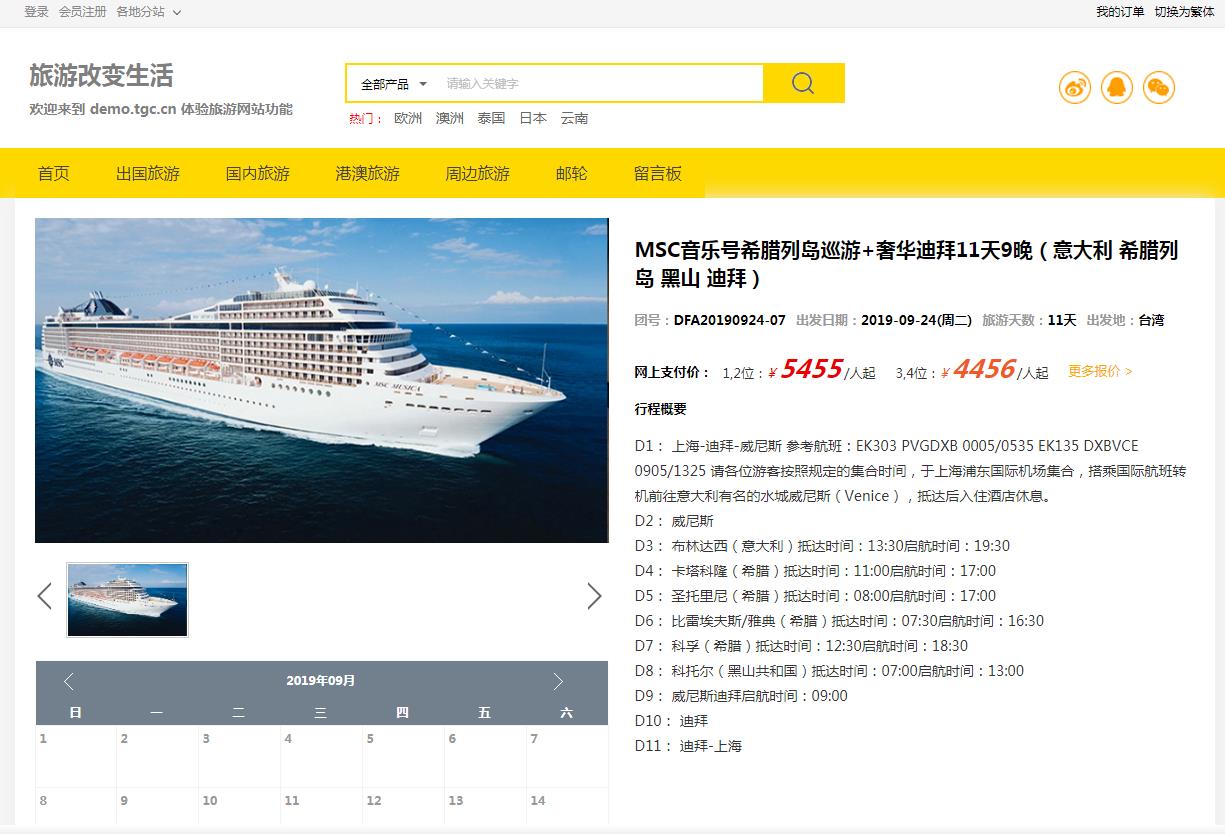Click 切换为繁体 language link
Viewport: 1225px width, 834px height.
point(1185,12)
